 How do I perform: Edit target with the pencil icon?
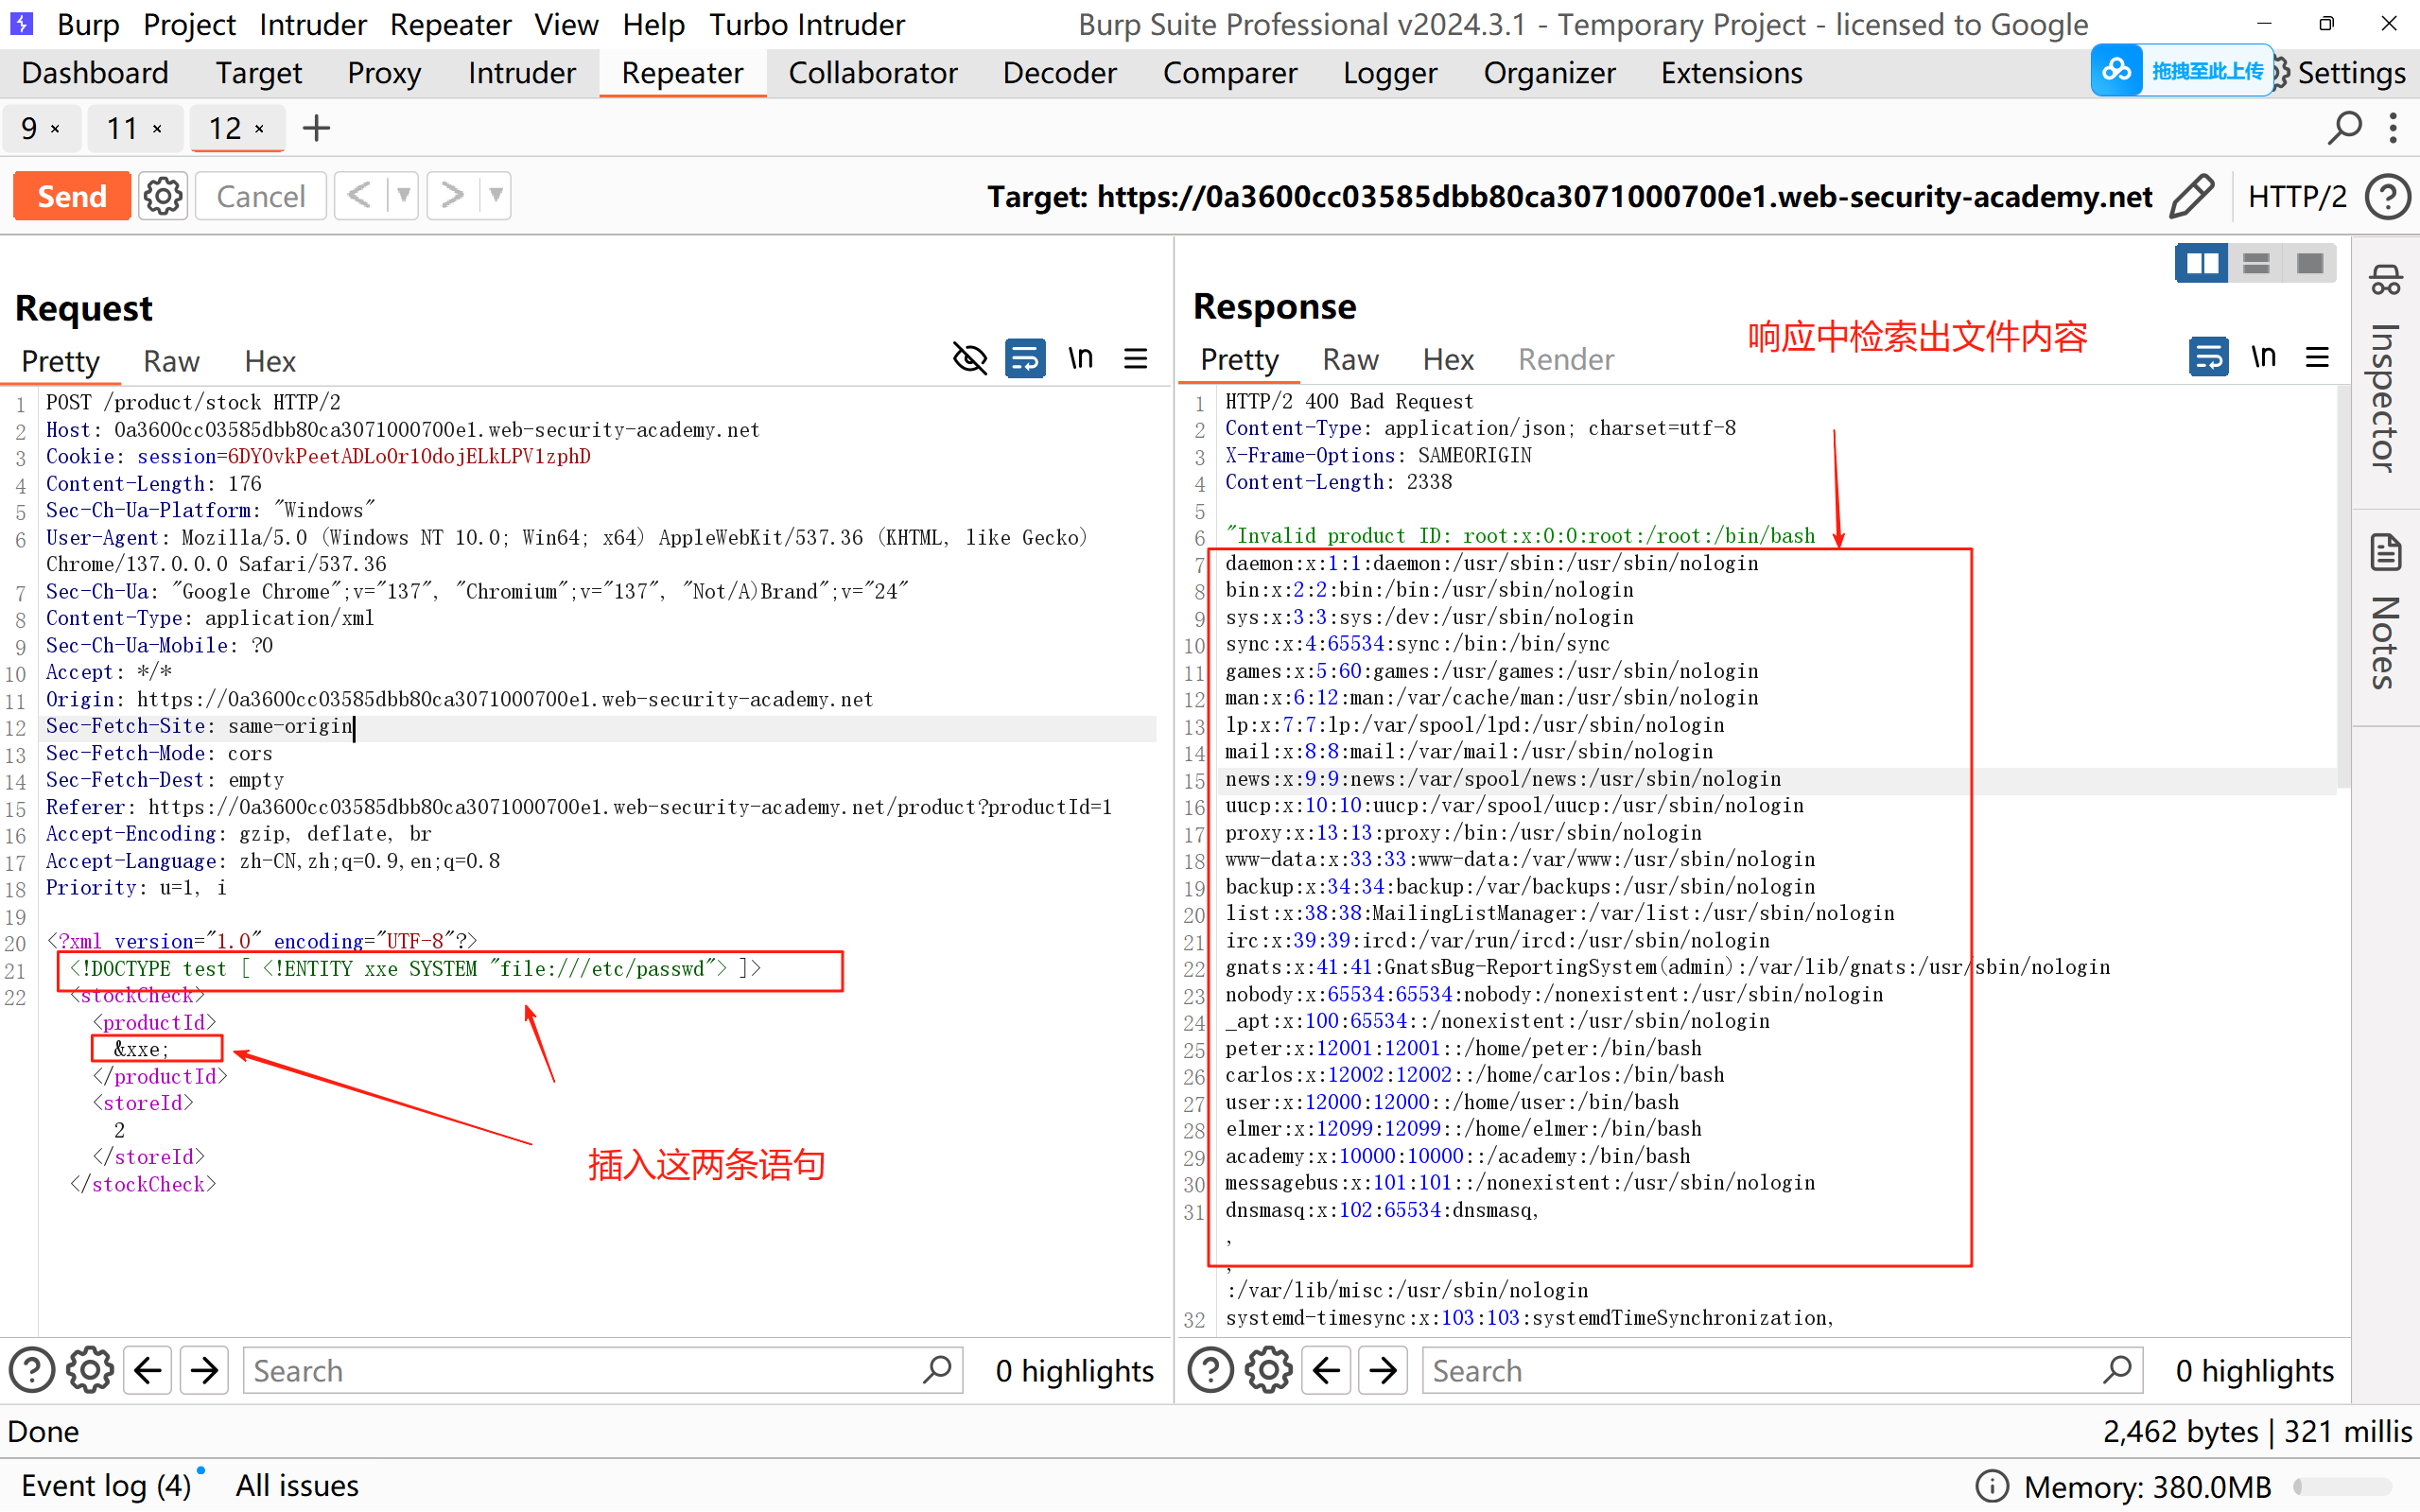click(x=2190, y=196)
